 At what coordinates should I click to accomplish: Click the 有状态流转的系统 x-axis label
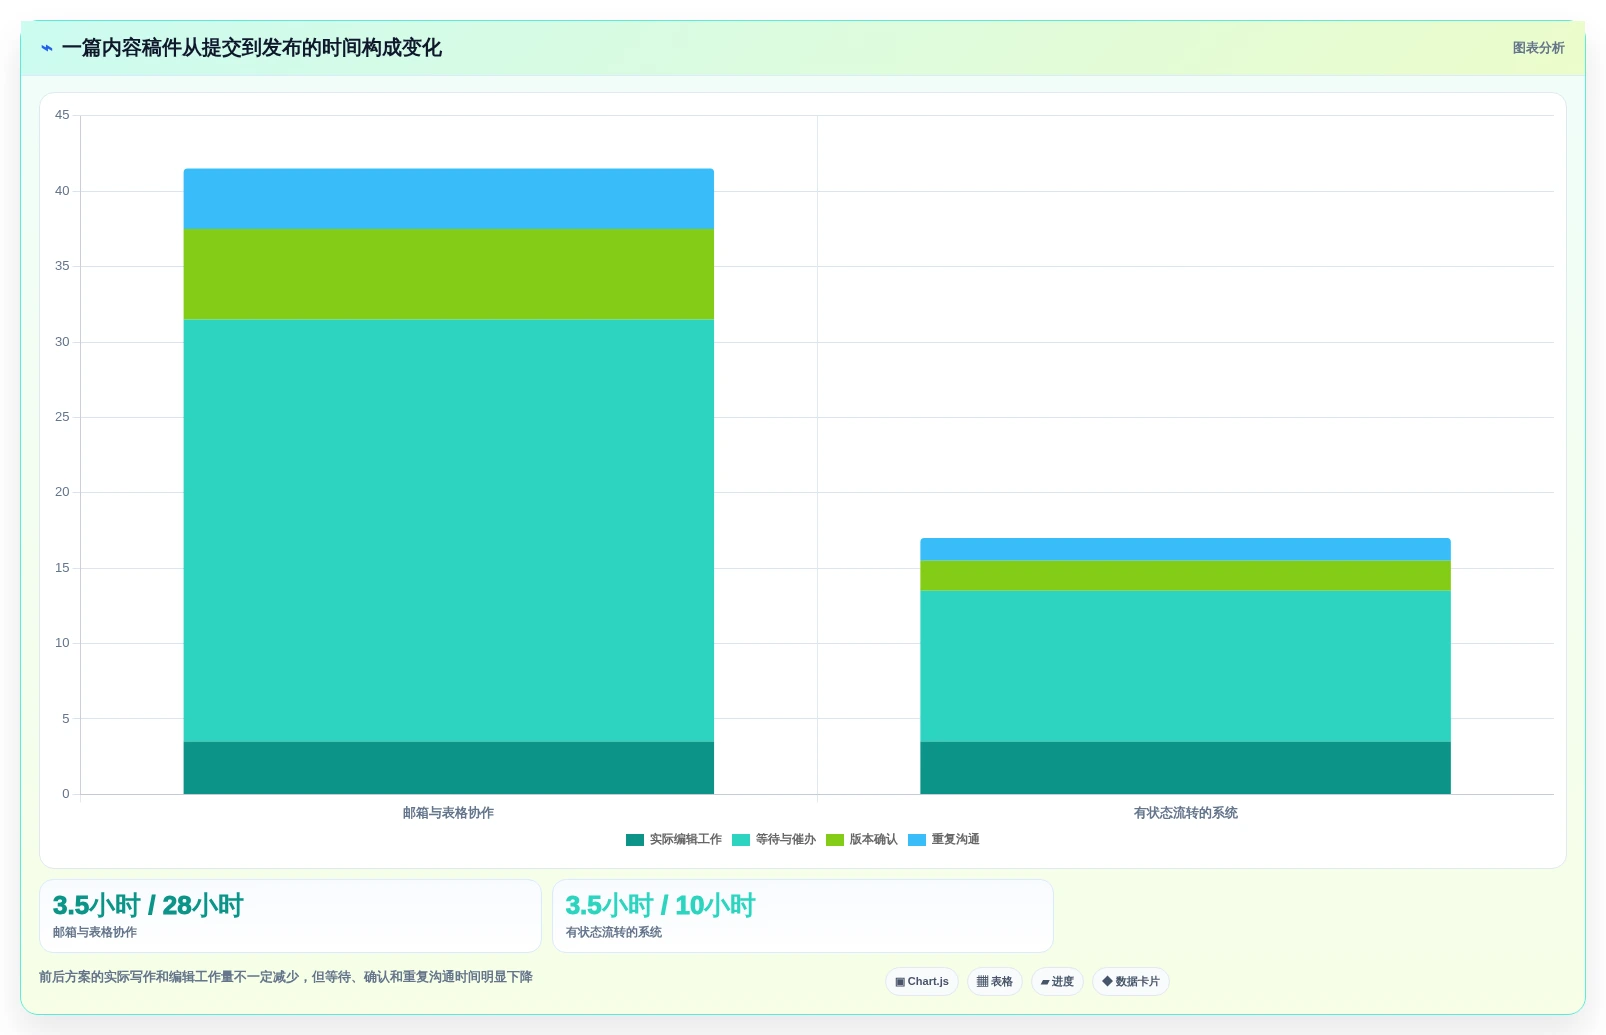[1186, 813]
